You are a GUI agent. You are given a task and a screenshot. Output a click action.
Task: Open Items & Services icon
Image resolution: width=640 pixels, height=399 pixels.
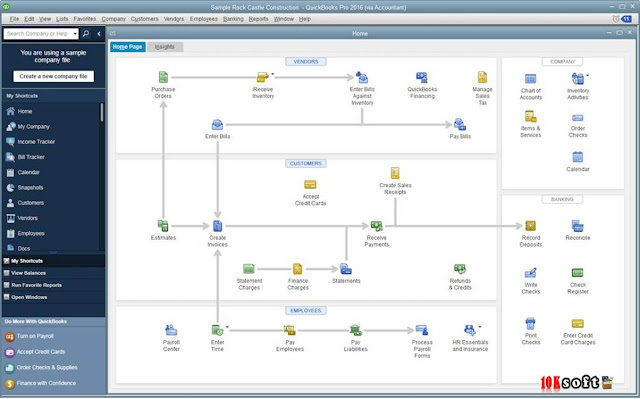[x=530, y=117]
